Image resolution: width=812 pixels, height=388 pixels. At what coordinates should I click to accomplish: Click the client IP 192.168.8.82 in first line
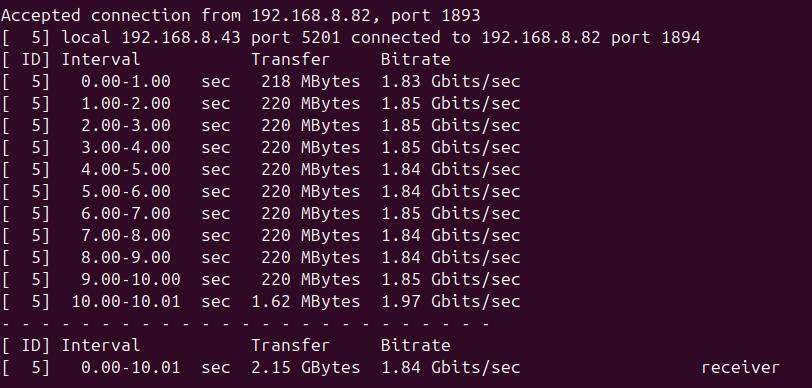pyautogui.click(x=311, y=16)
